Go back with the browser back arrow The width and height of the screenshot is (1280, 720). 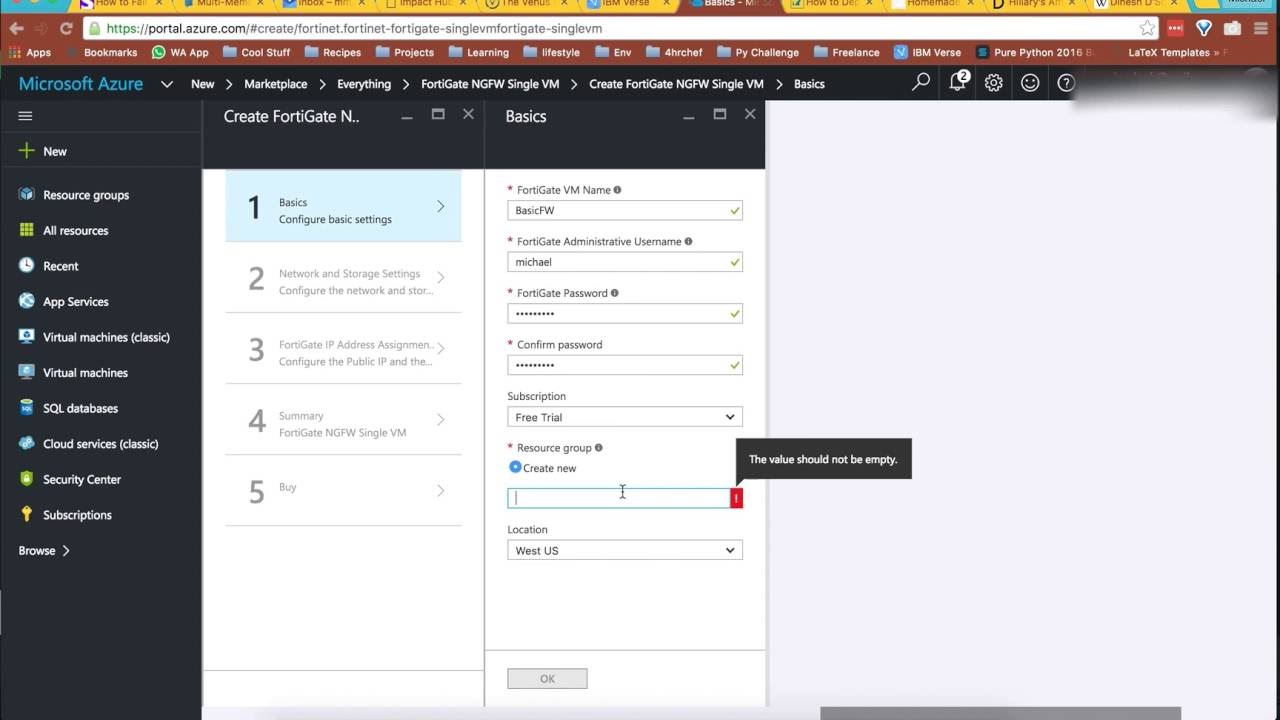16,28
